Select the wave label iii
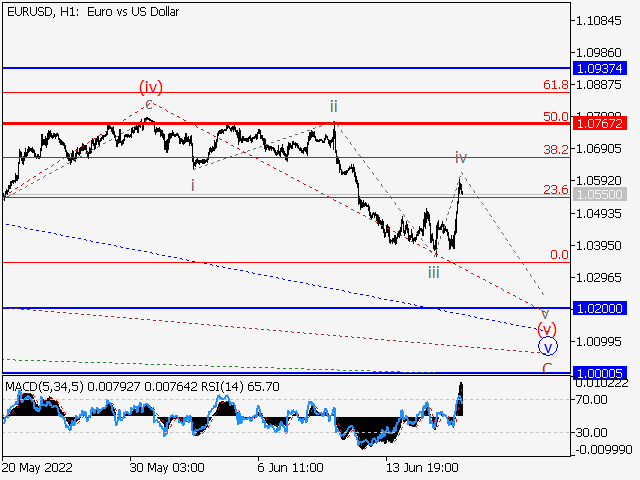640x480 pixels. coord(433,272)
